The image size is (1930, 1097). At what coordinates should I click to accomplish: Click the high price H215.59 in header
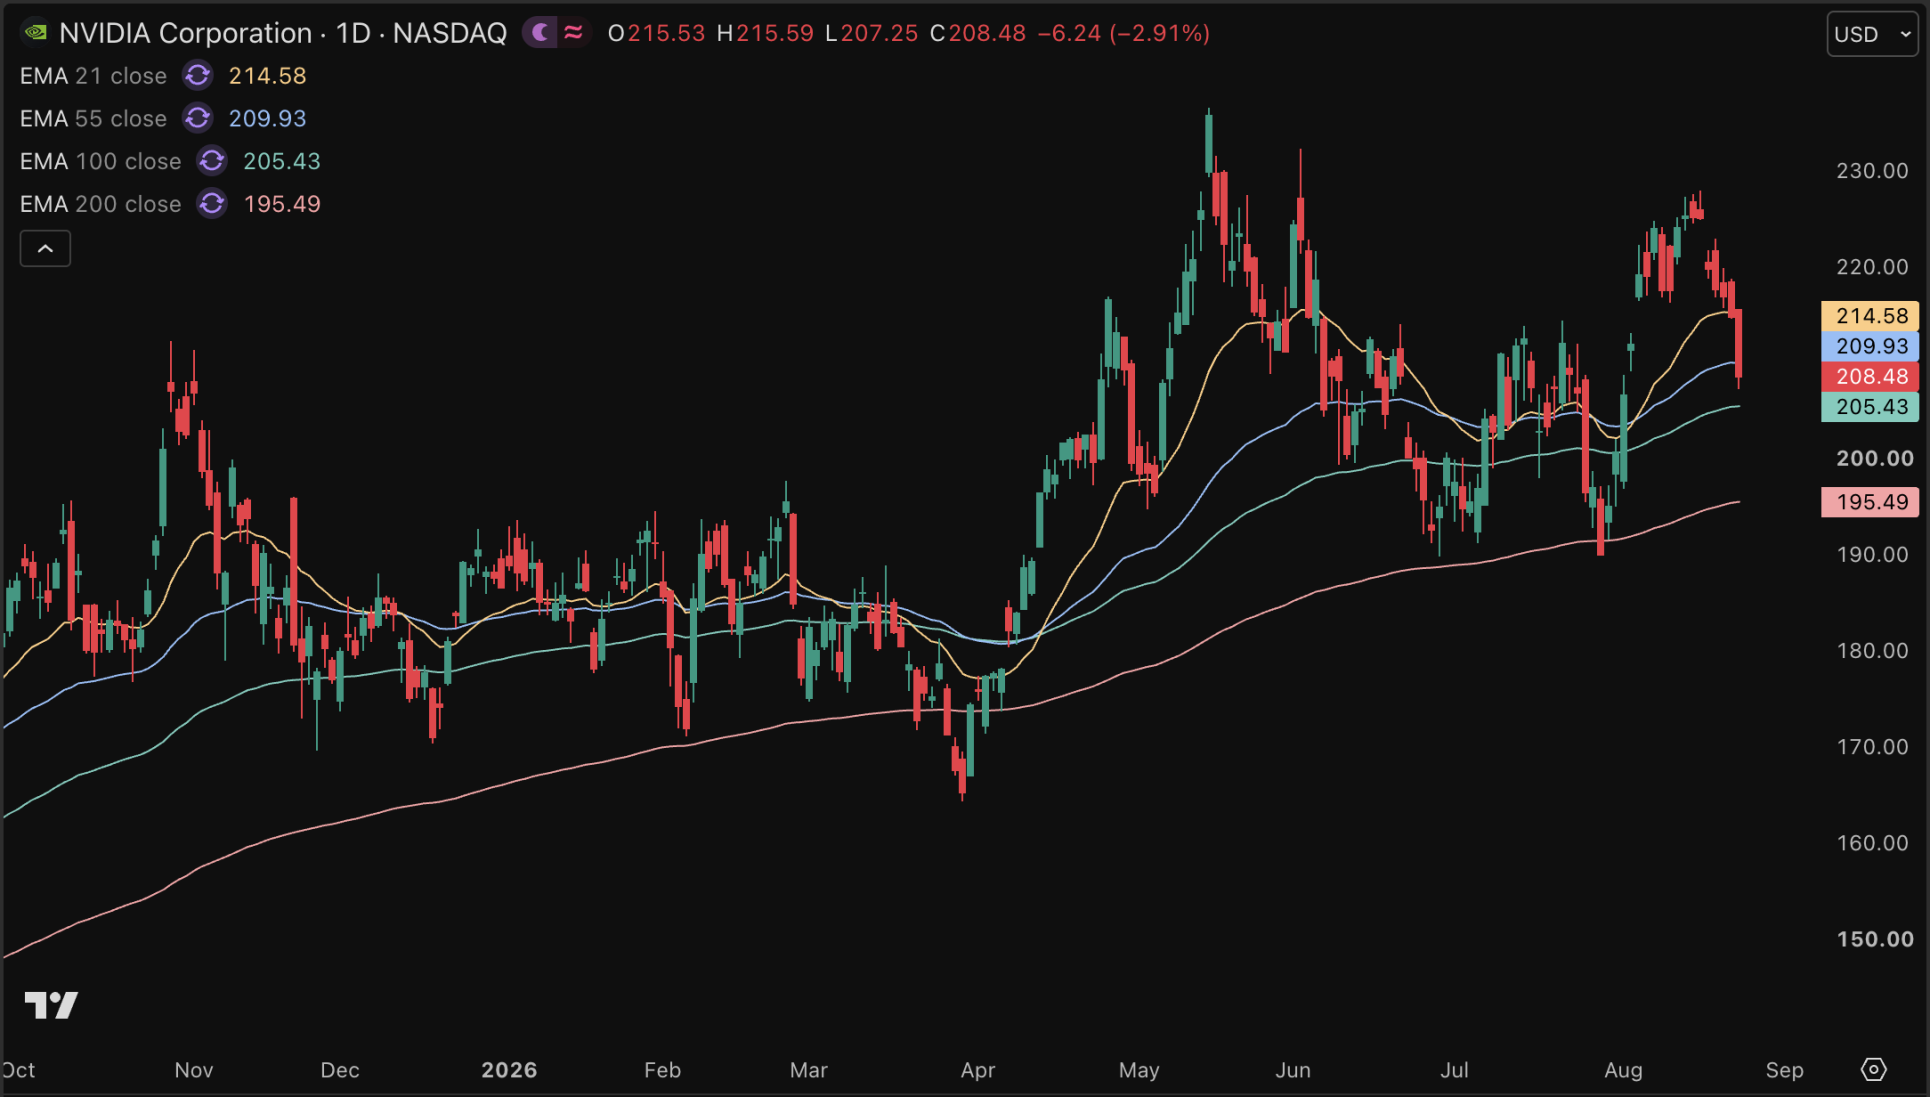pos(765,33)
